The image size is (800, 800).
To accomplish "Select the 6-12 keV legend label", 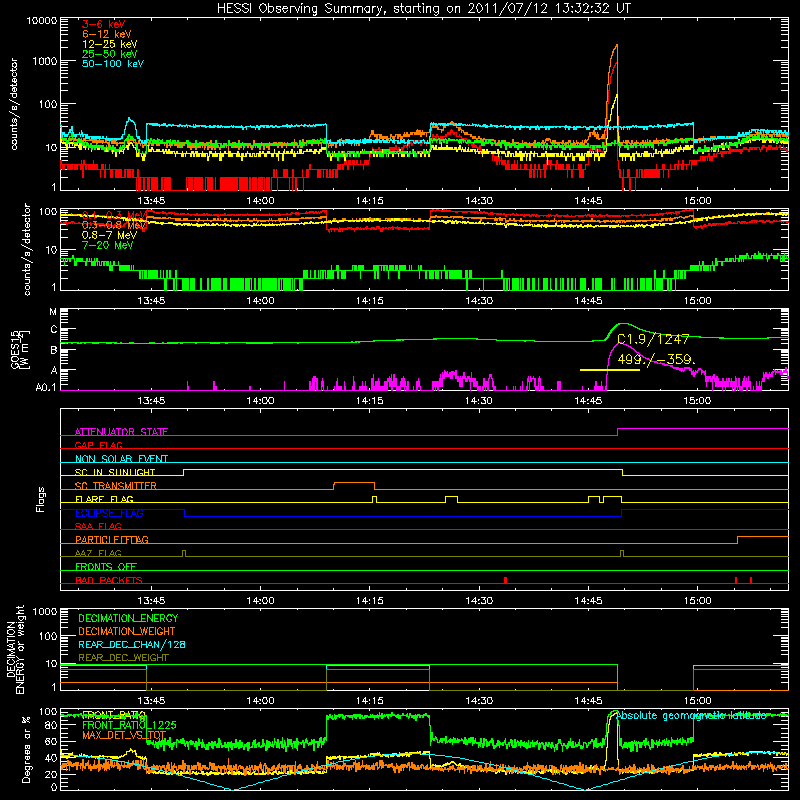I will (106, 34).
